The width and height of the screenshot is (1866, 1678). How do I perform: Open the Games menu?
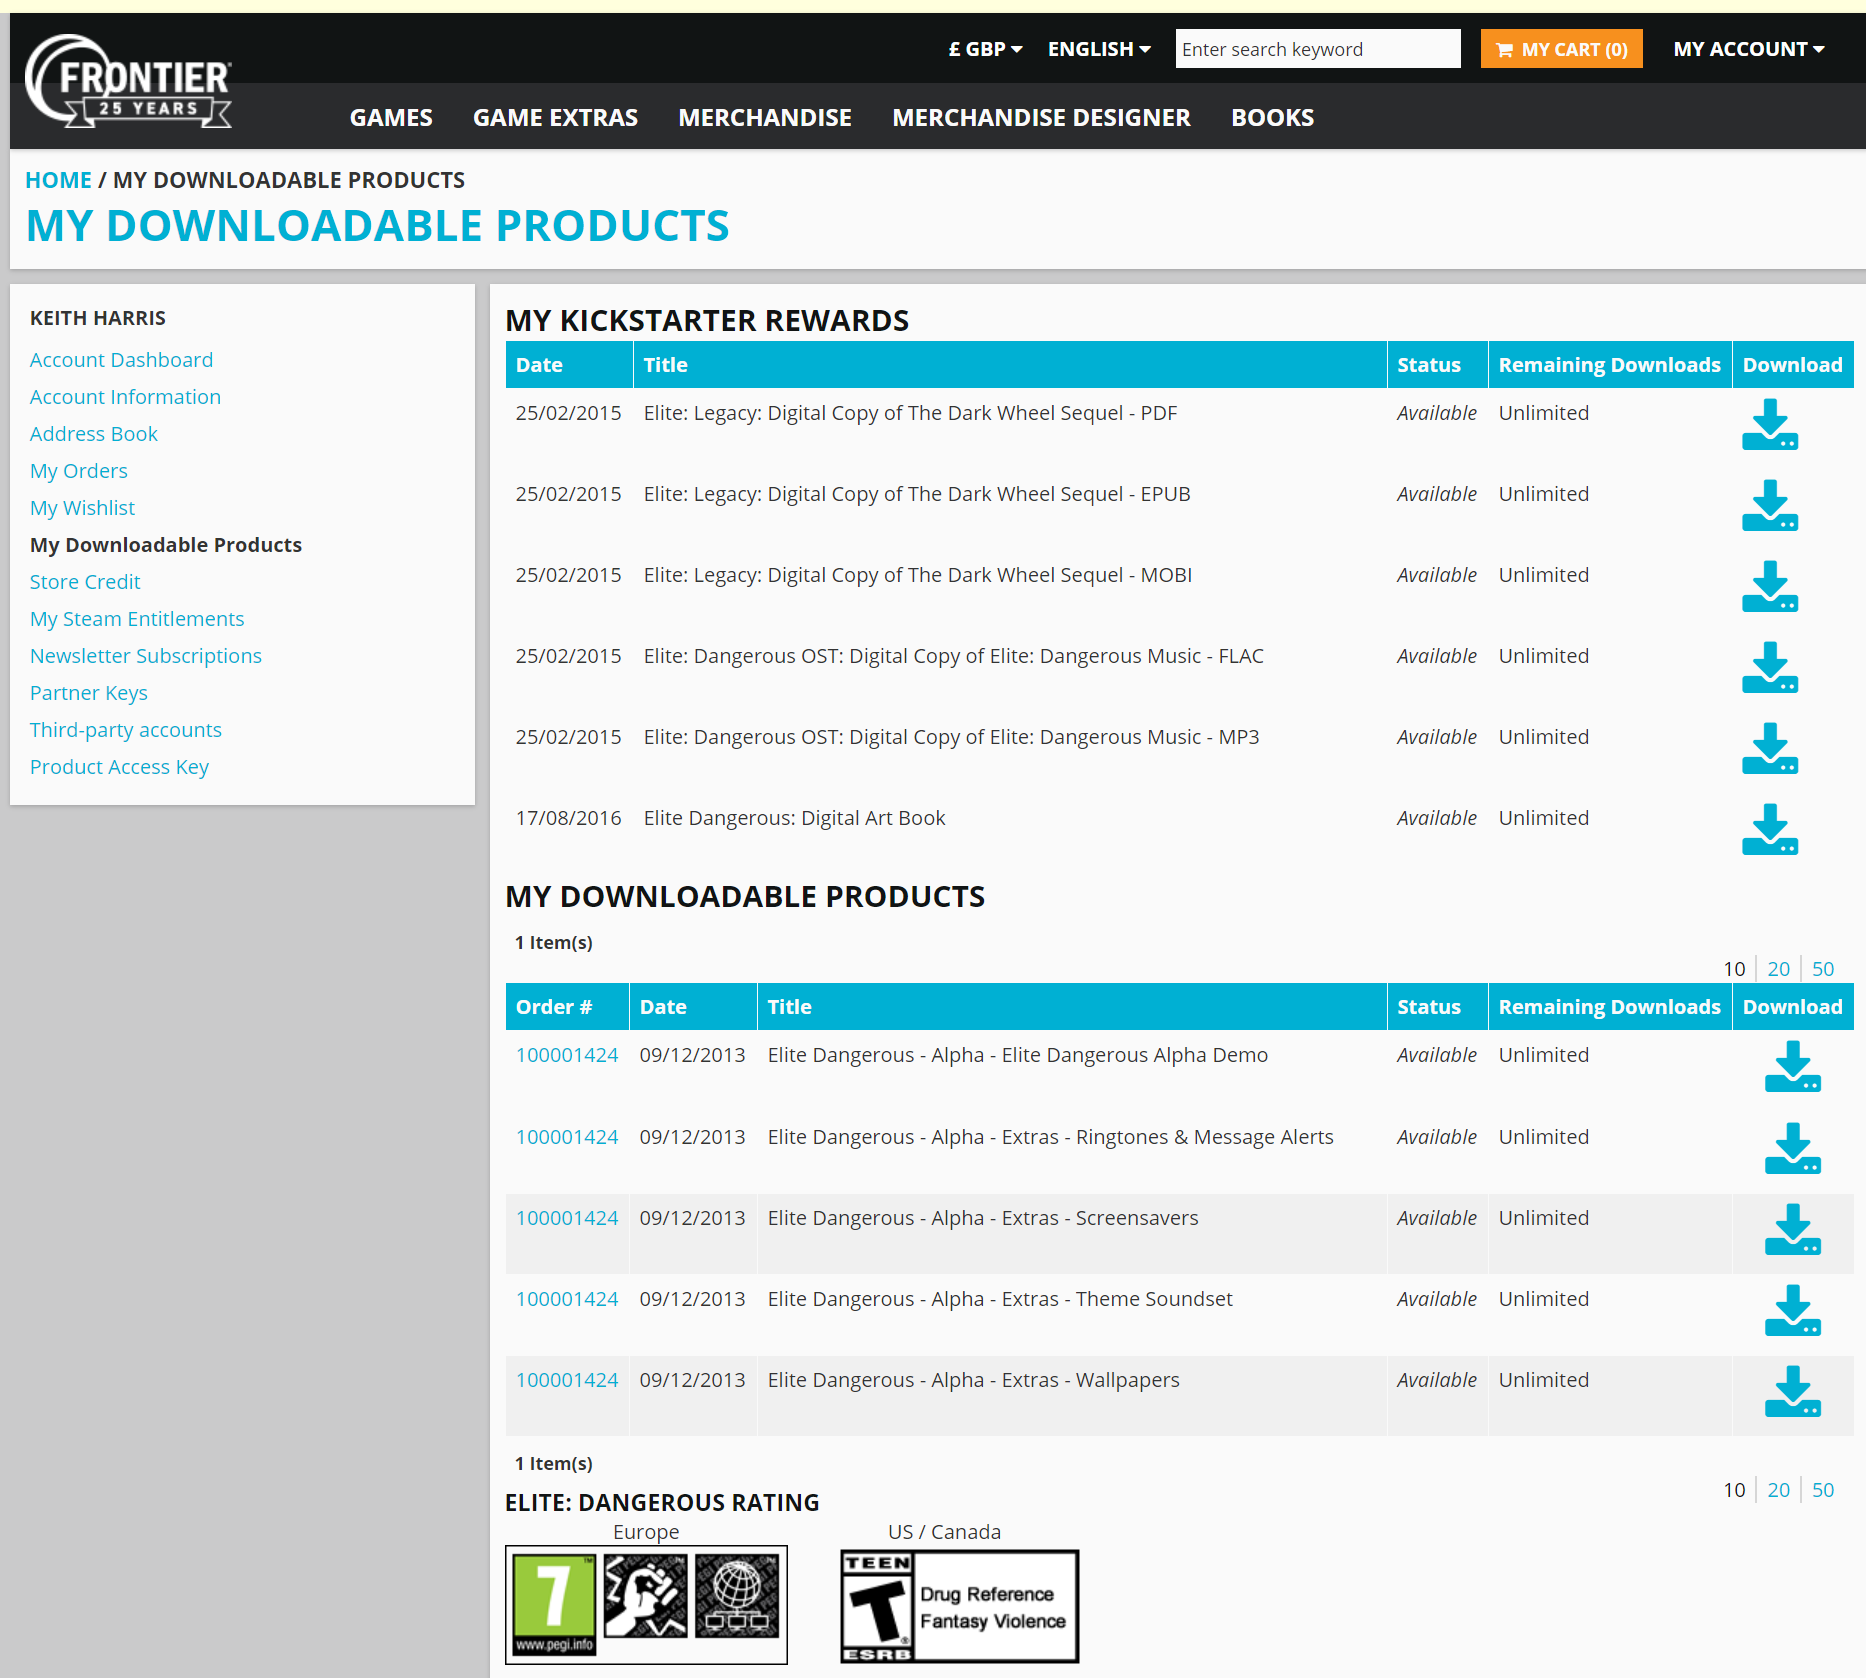click(391, 117)
